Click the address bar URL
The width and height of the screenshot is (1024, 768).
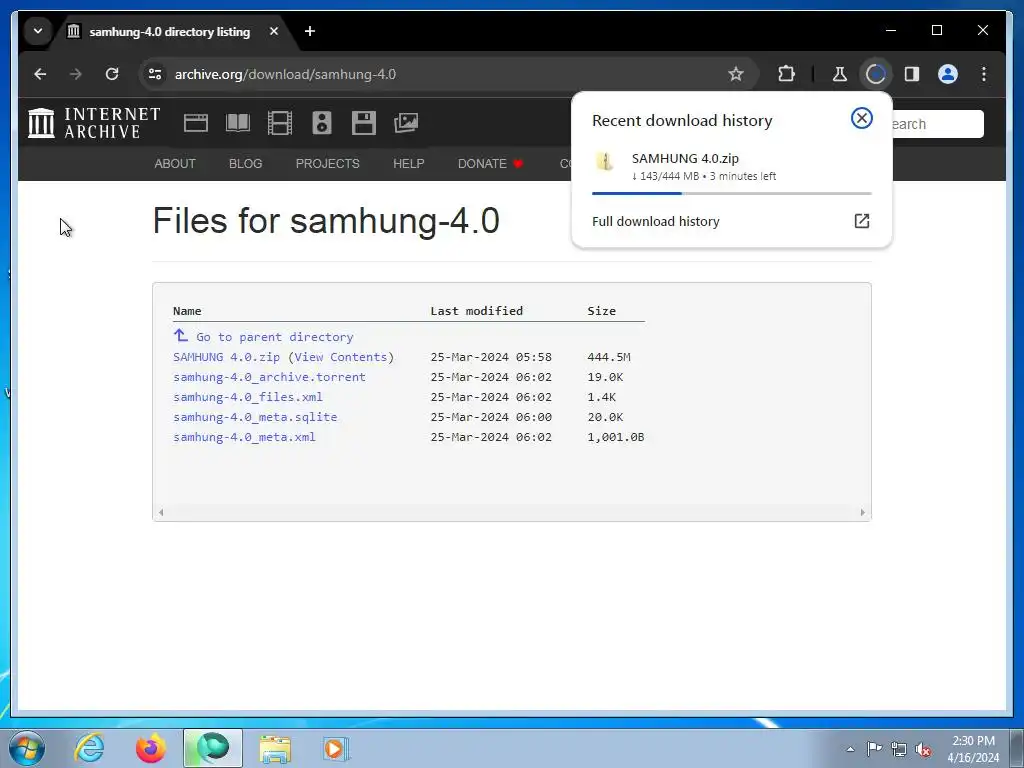point(285,74)
